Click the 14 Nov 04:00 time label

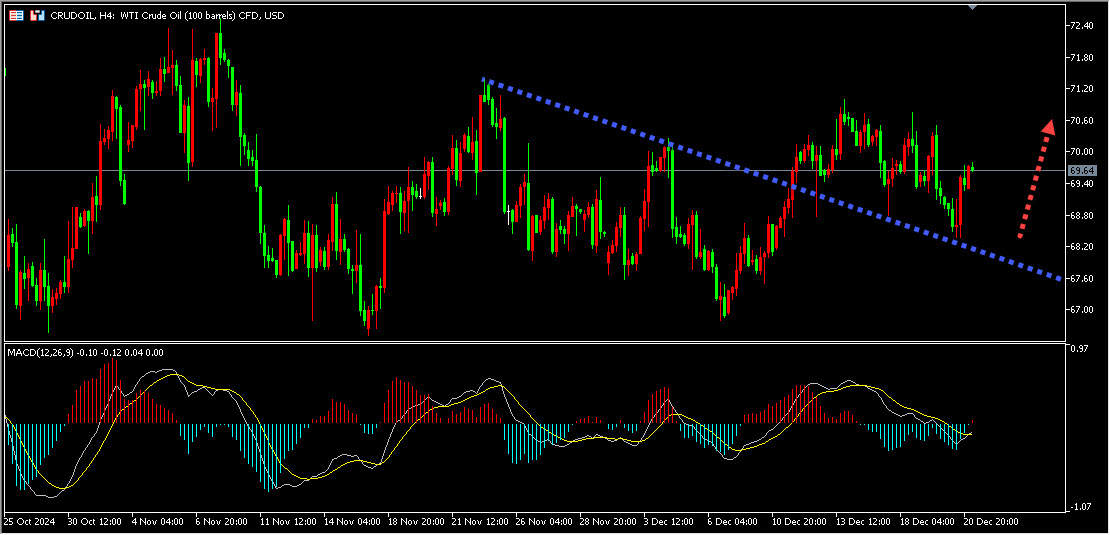pyautogui.click(x=351, y=521)
